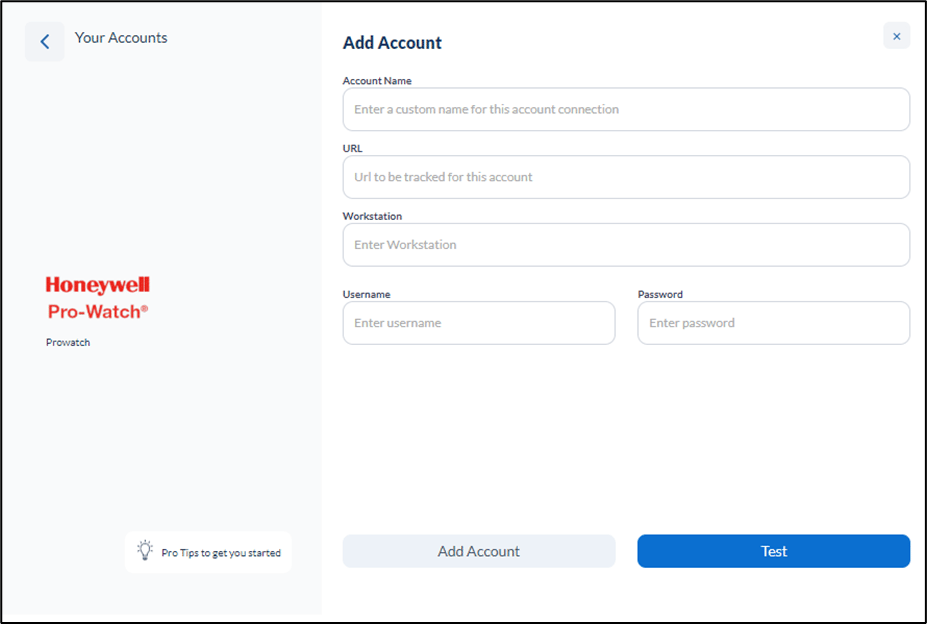
Task: Click the back arrow beside Your Accounts
Action: (x=44, y=41)
